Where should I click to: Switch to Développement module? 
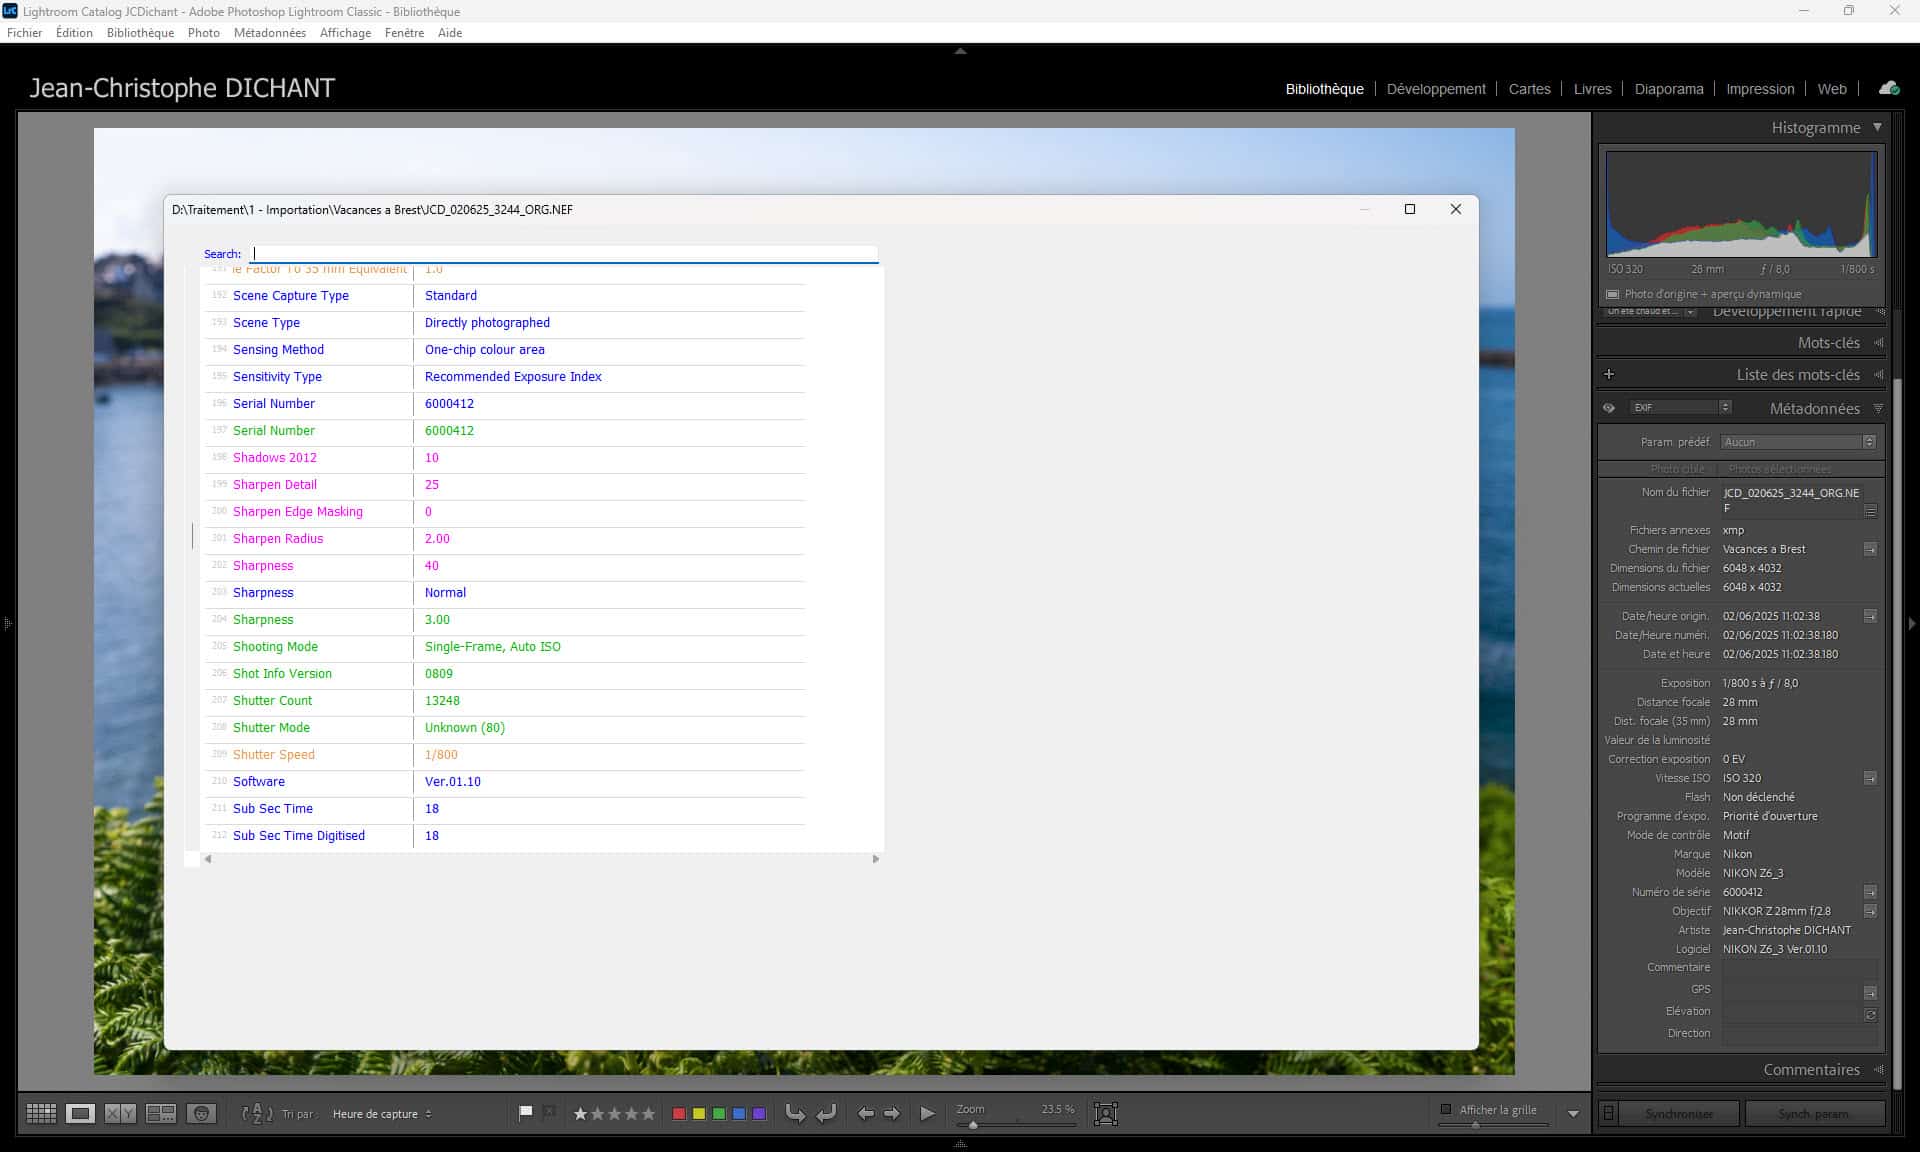point(1436,89)
